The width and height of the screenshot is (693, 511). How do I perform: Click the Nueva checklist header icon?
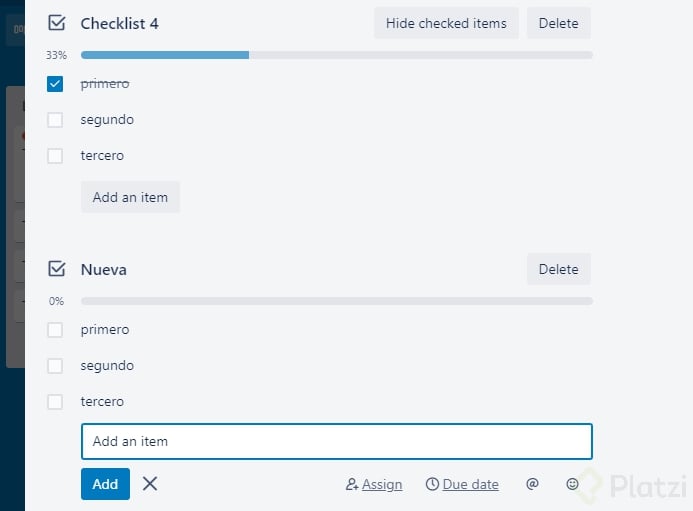pos(56,269)
